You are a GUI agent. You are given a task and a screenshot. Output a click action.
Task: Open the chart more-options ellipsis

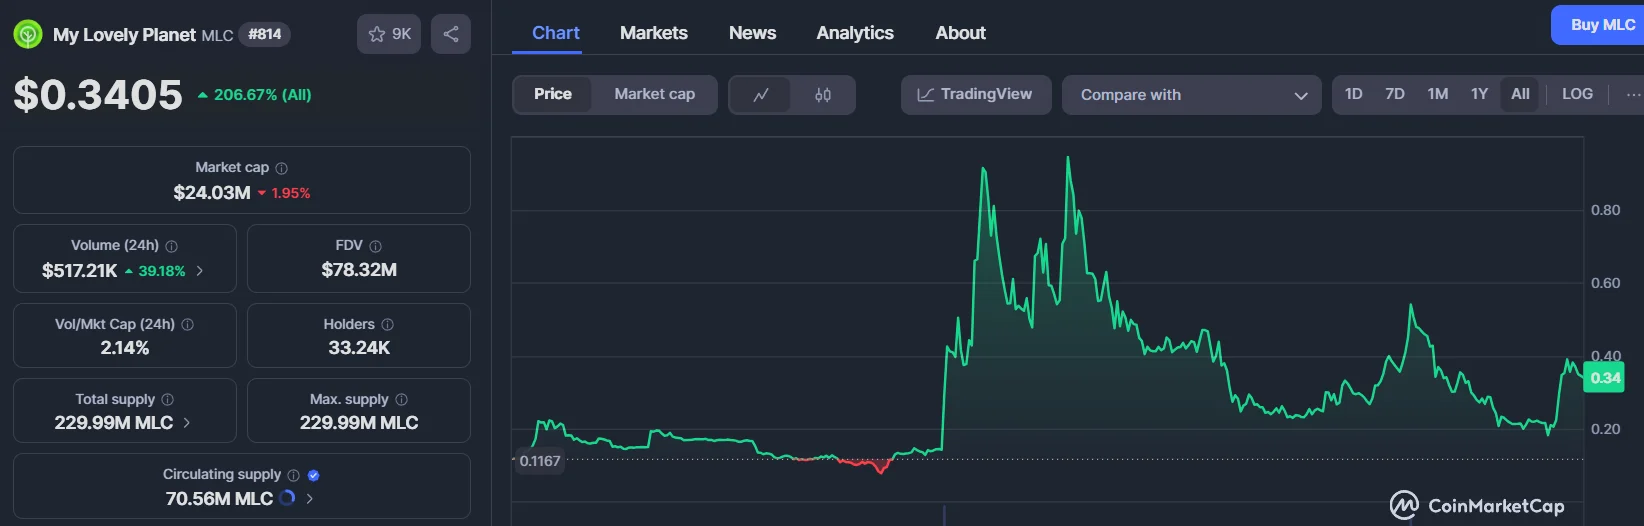coord(1633,94)
